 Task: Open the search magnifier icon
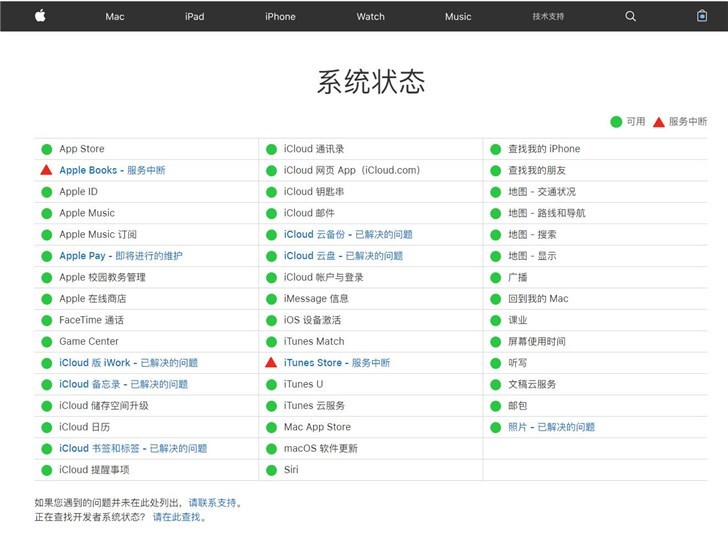(630, 16)
